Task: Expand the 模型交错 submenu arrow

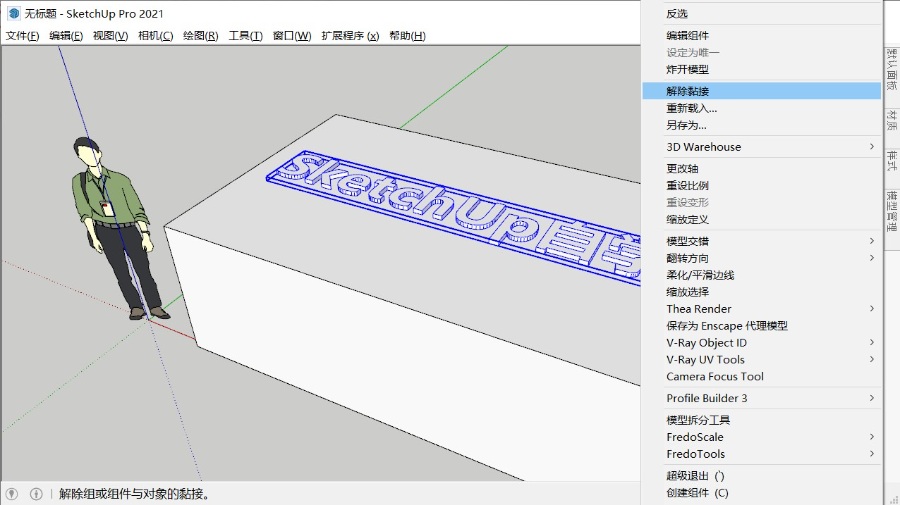Action: (871, 241)
